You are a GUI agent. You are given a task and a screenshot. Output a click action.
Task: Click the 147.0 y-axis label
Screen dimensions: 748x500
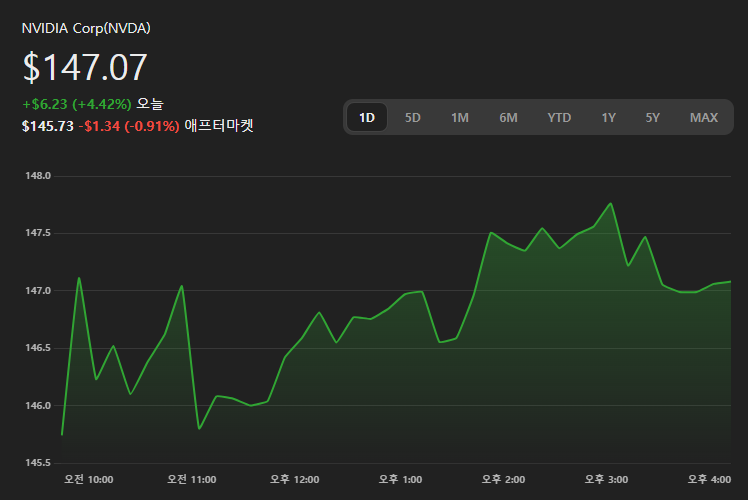[38, 291]
